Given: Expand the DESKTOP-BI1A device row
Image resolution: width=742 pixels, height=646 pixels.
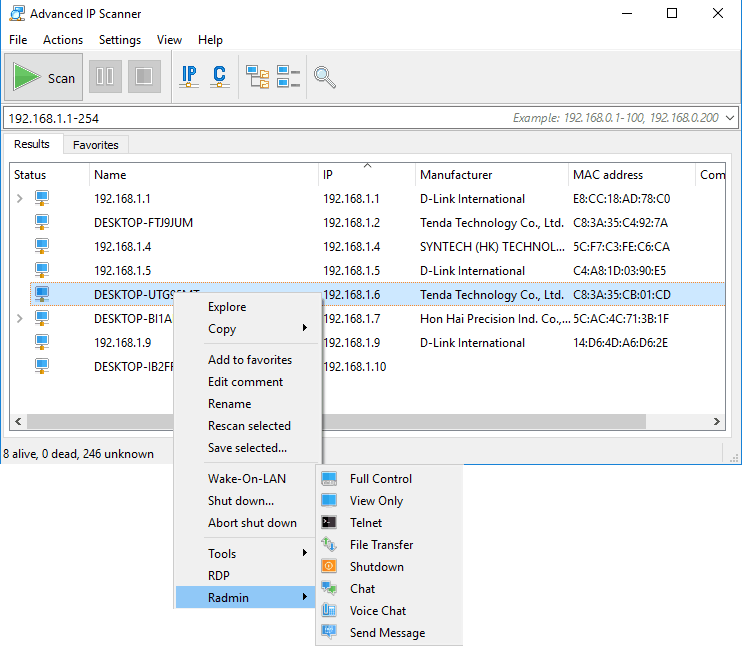Looking at the screenshot, I should [19, 319].
